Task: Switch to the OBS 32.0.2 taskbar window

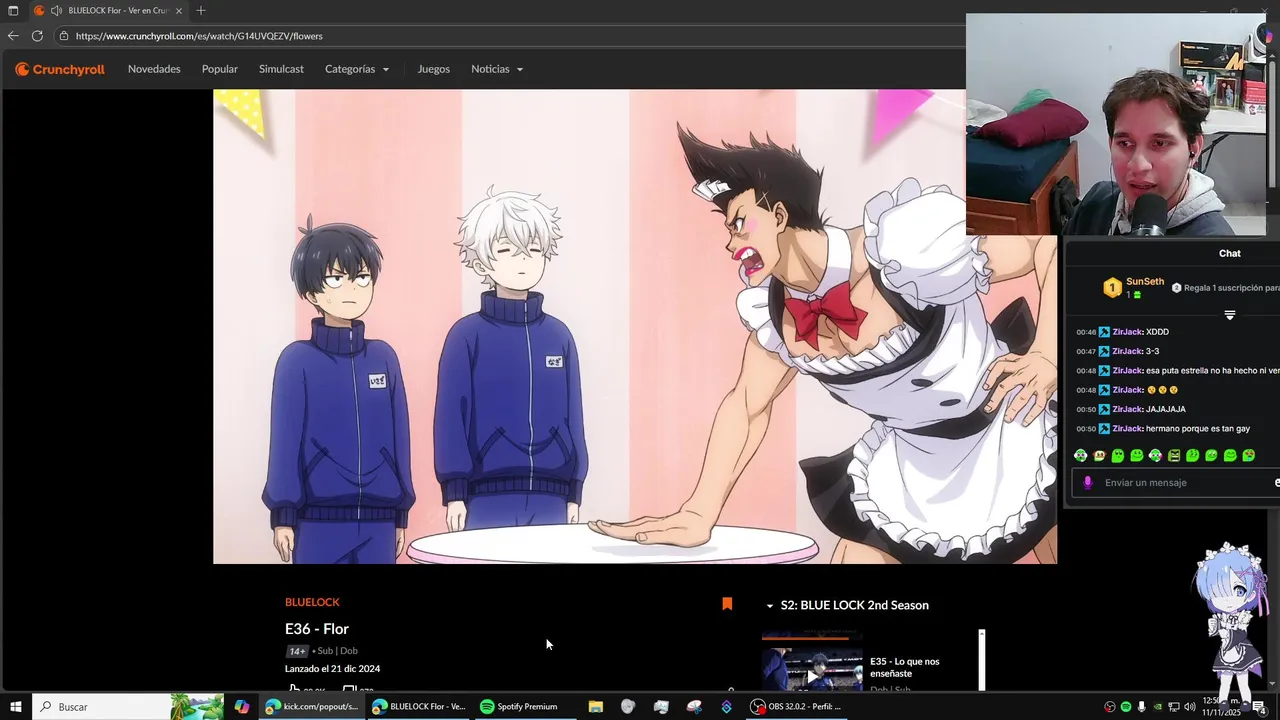Action: pos(797,707)
